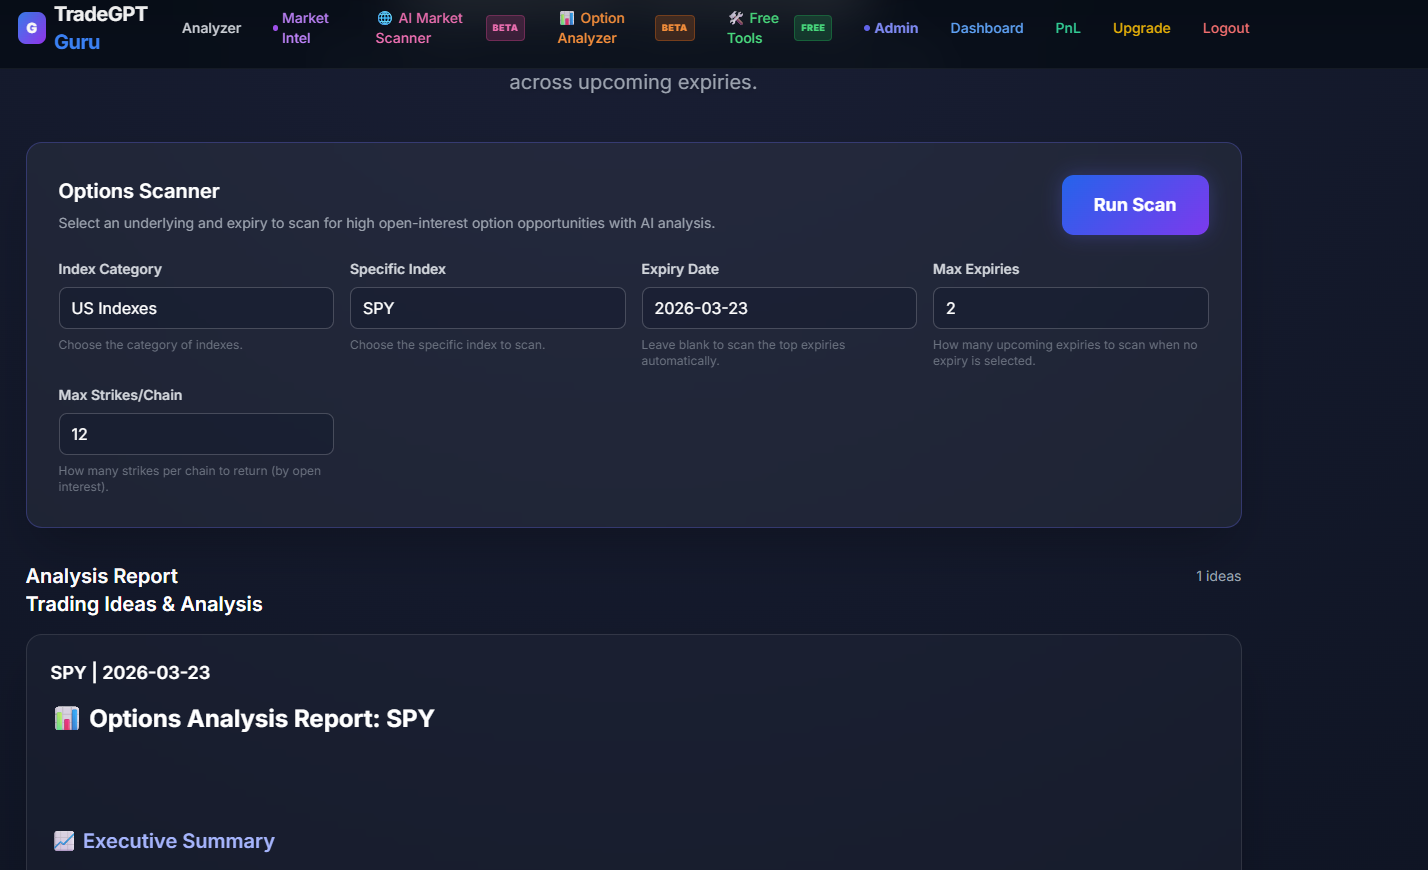Click the TradeGPT Guru logo icon
The image size is (1428, 870).
[32, 27]
